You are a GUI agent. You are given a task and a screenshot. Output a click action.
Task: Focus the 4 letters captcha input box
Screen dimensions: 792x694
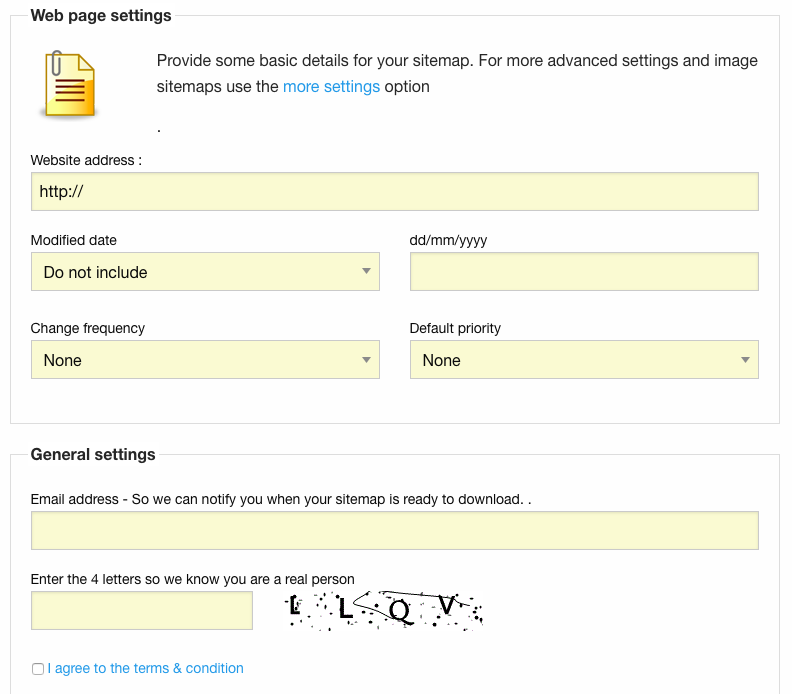(141, 611)
